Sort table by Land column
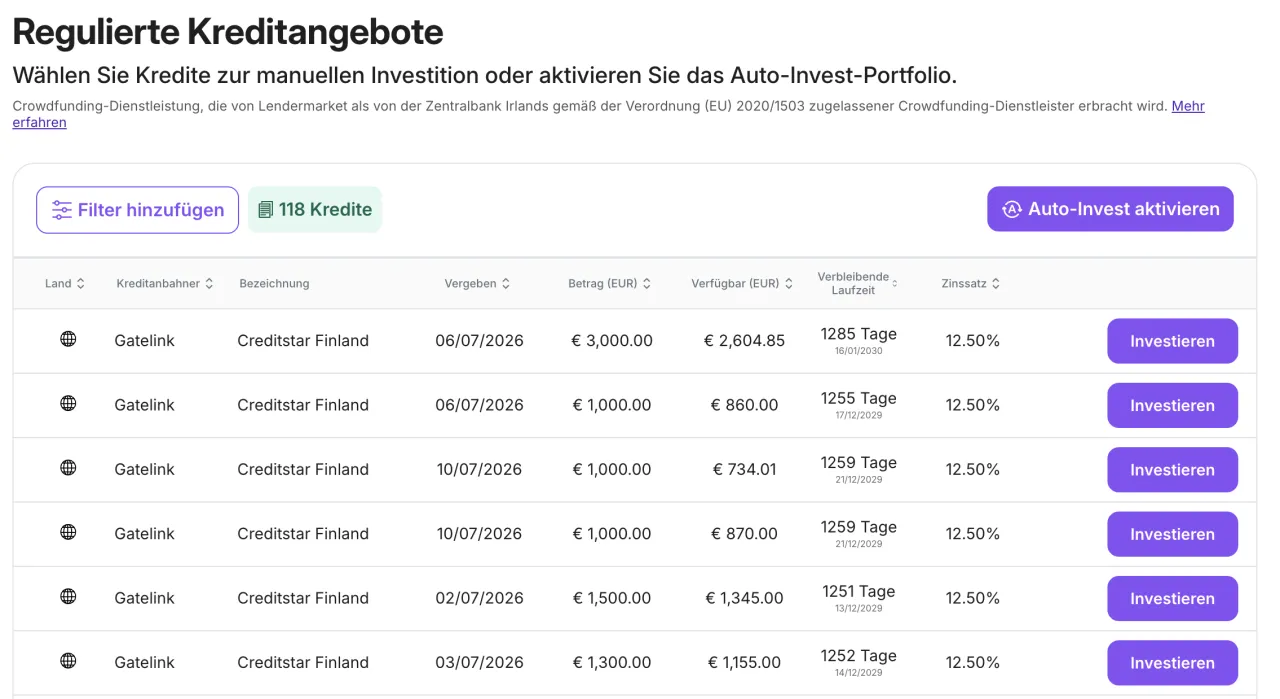This screenshot has height=699, width=1280. click(65, 283)
